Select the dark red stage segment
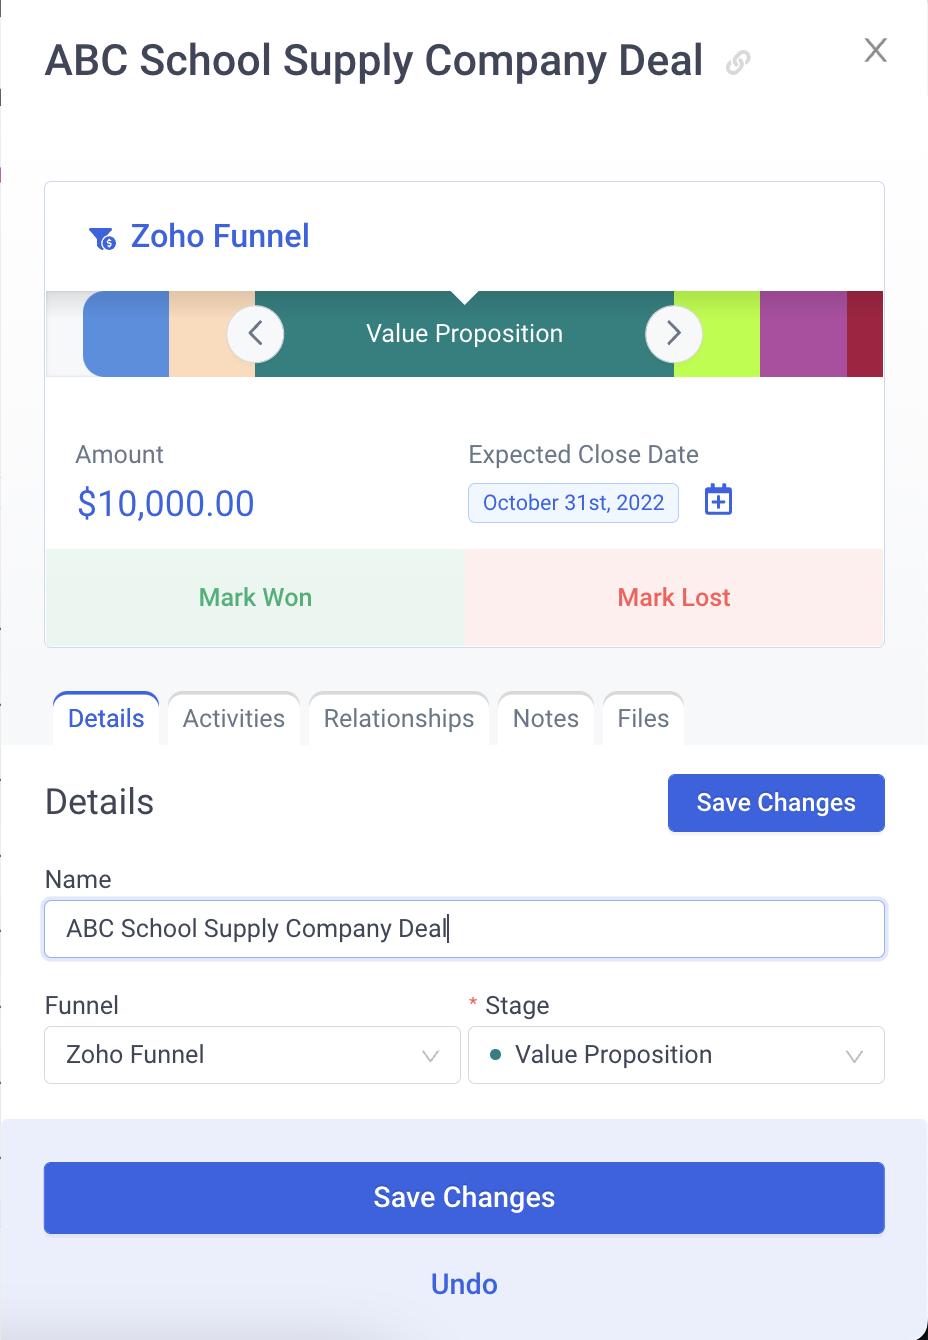Viewport: 928px width, 1340px height. [x=865, y=334]
